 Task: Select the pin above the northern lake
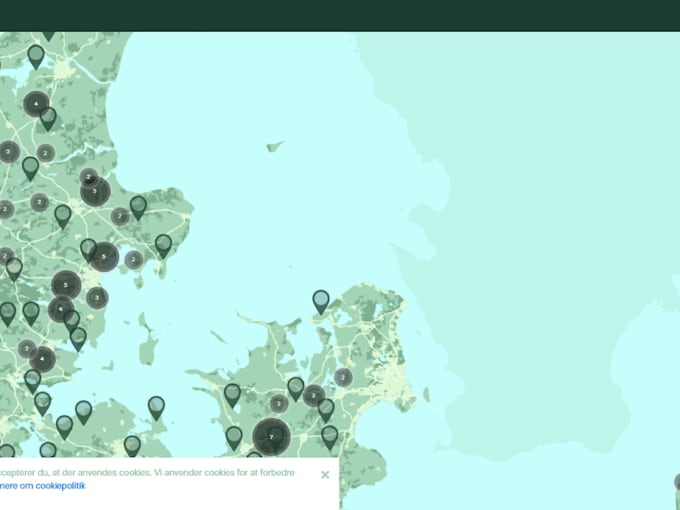(x=36, y=56)
